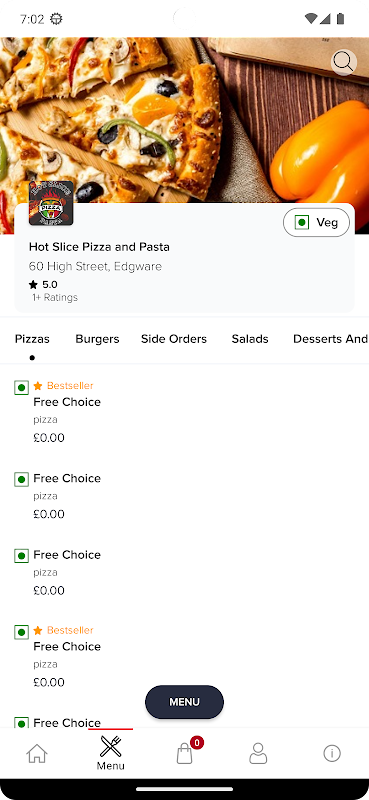Select the Pizzas category tab
Screen dimensions: 369x800
tap(32, 339)
